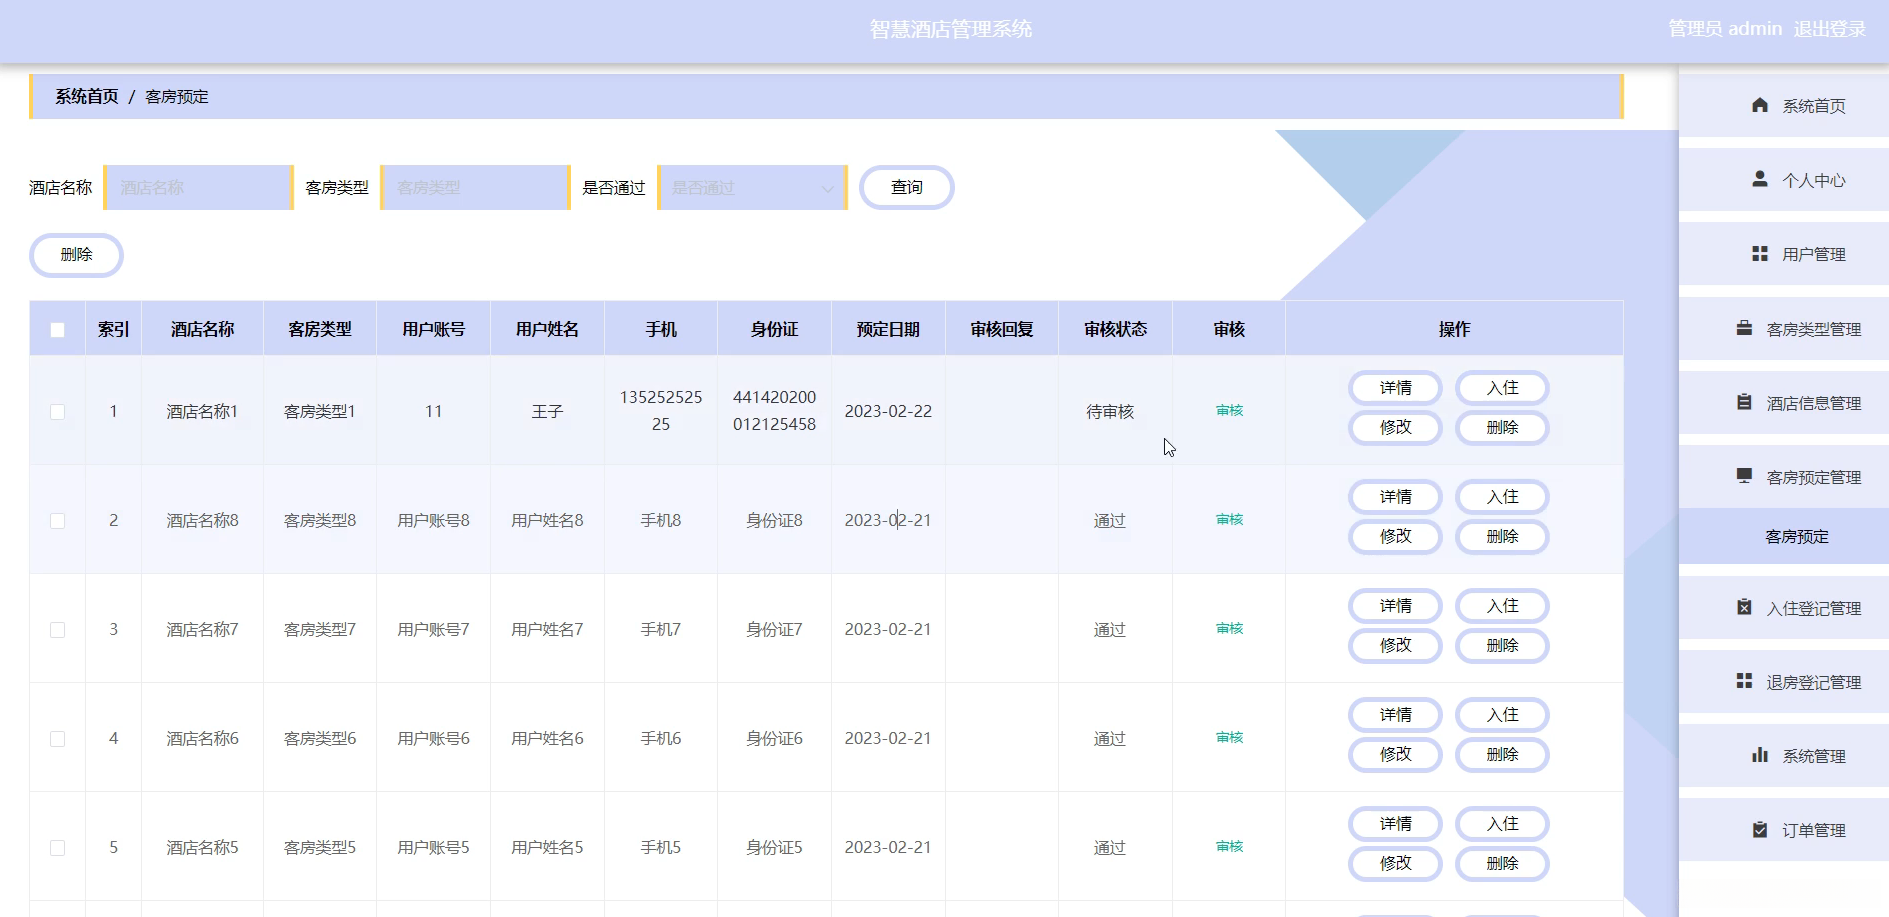
Task: Open the 是否通过 dropdown filter
Action: [x=752, y=188]
